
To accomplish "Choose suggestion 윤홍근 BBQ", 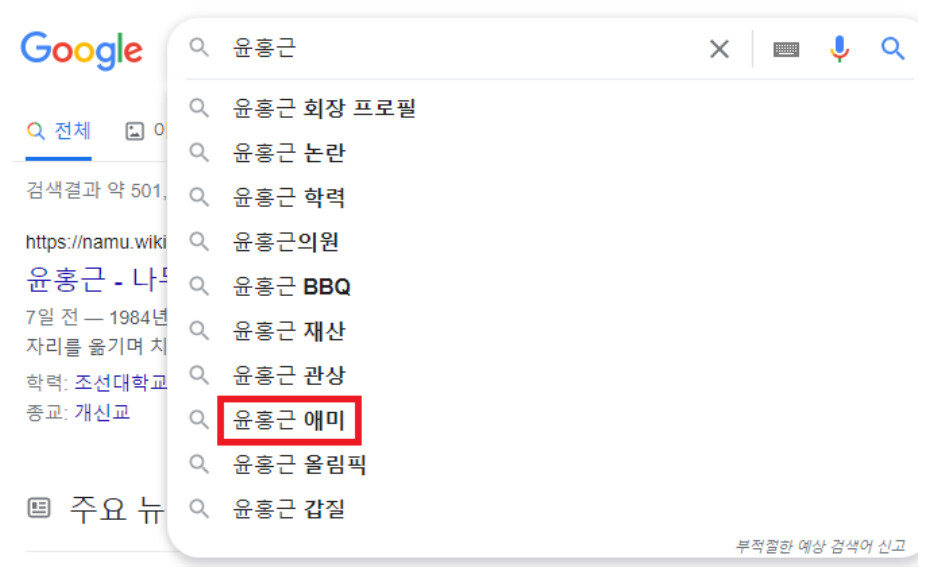I will pyautogui.click(x=292, y=287).
